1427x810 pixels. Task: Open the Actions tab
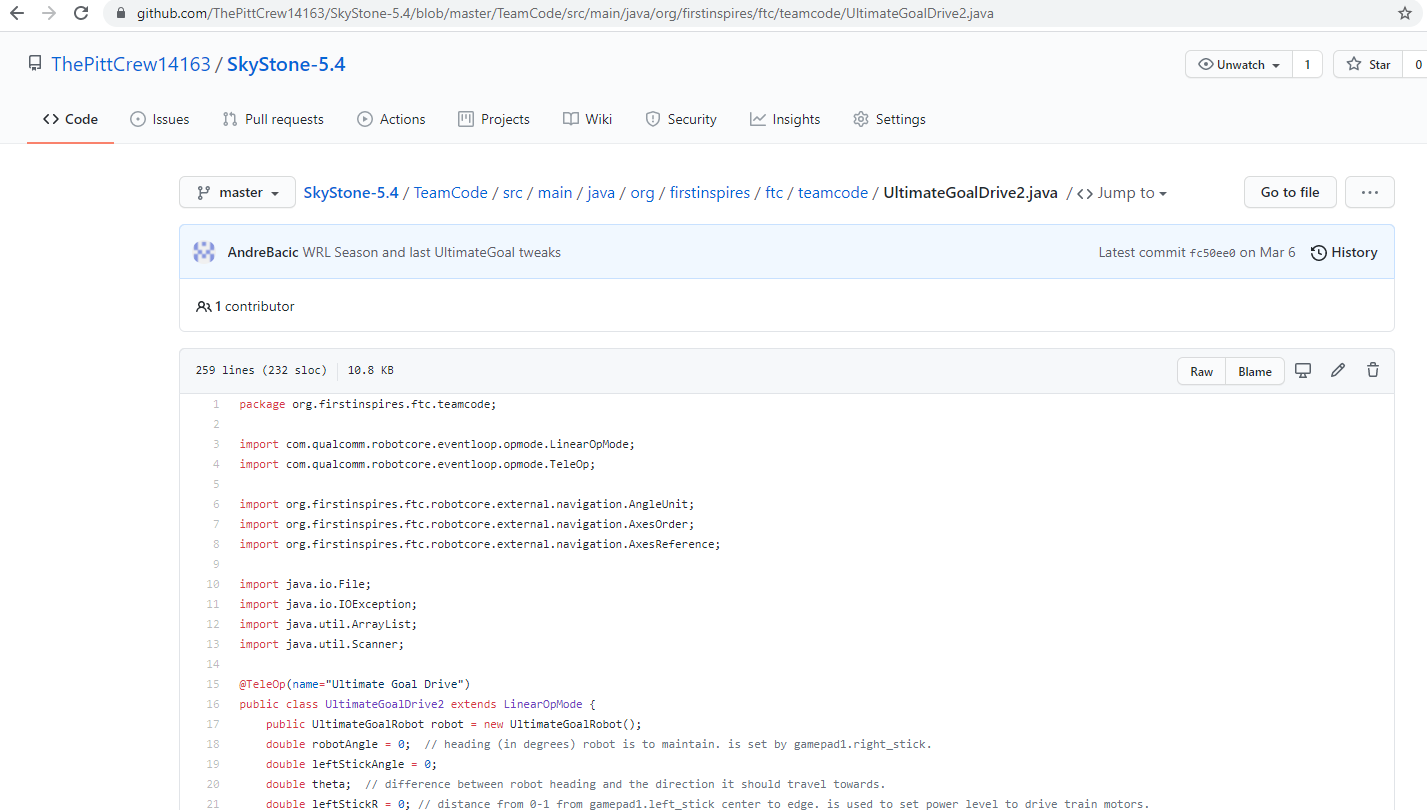tap(391, 119)
